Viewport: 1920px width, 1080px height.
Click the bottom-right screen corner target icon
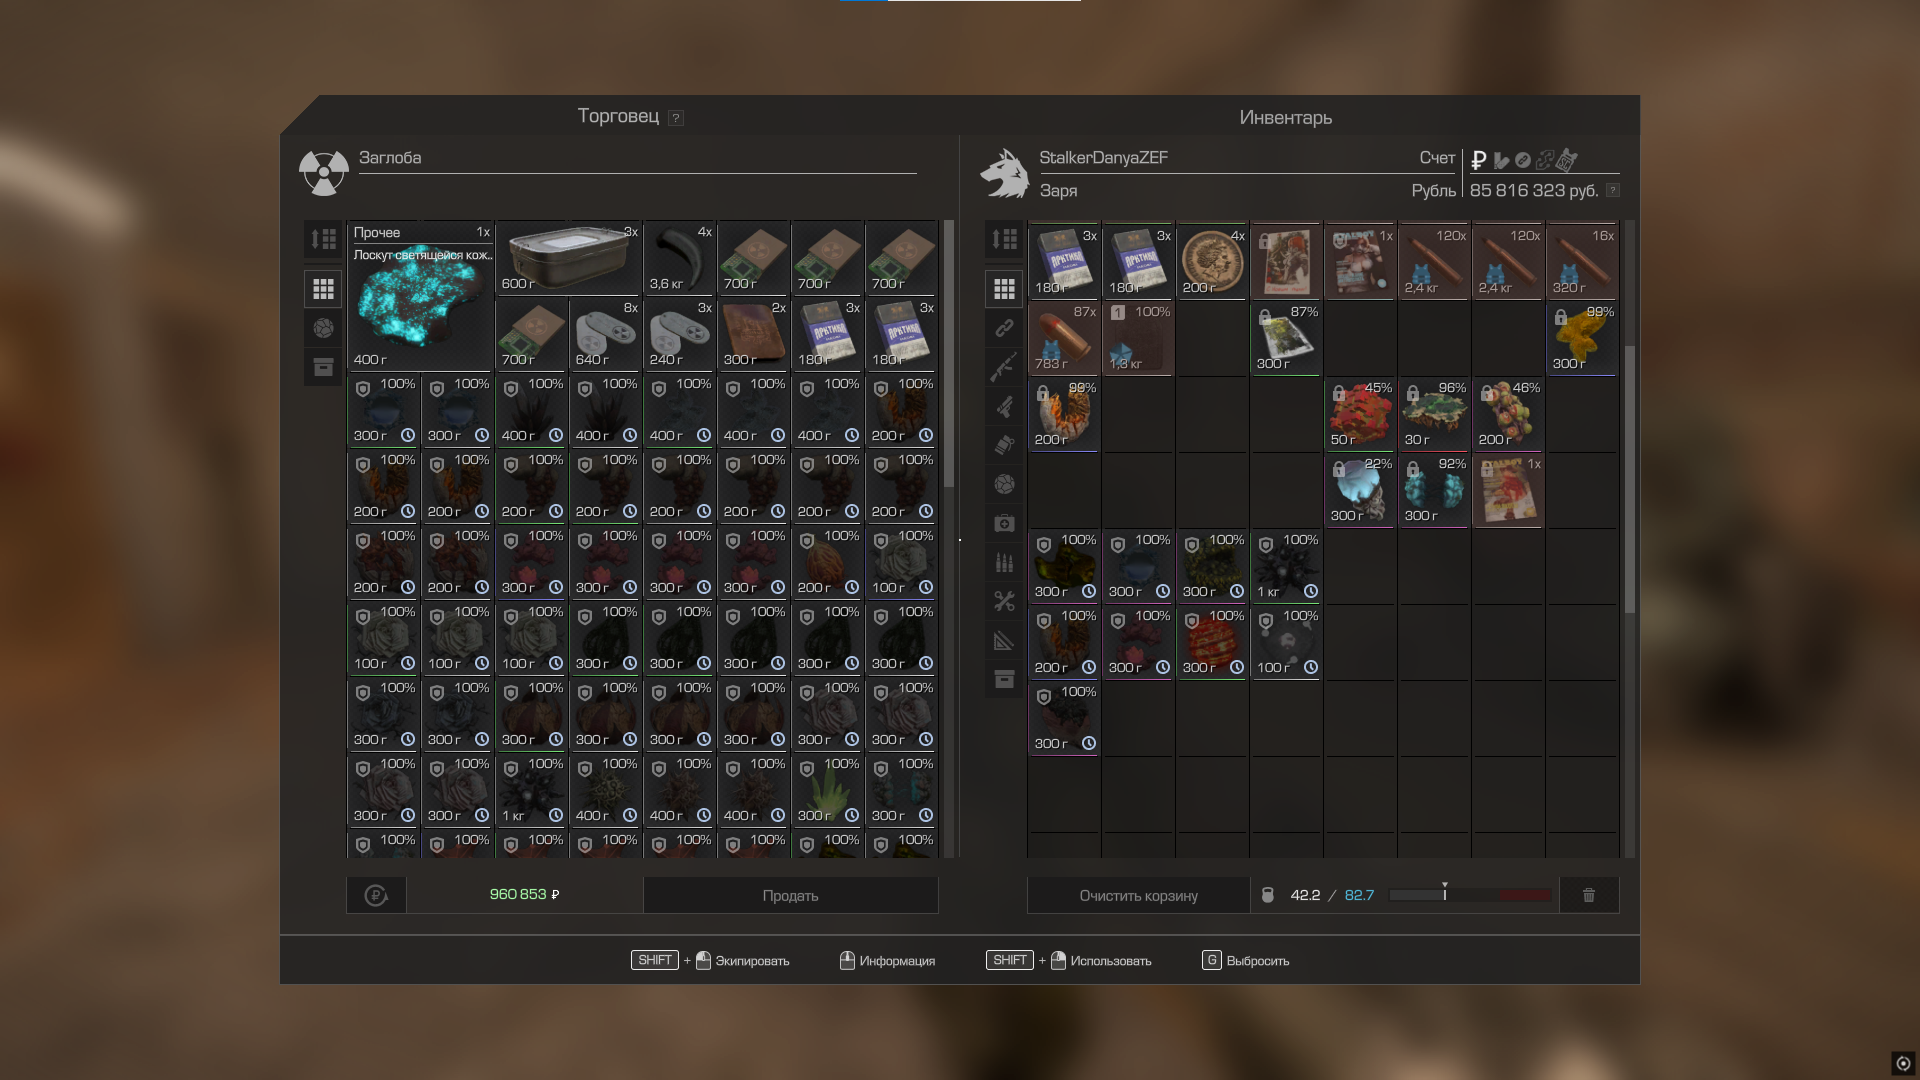1903,1063
